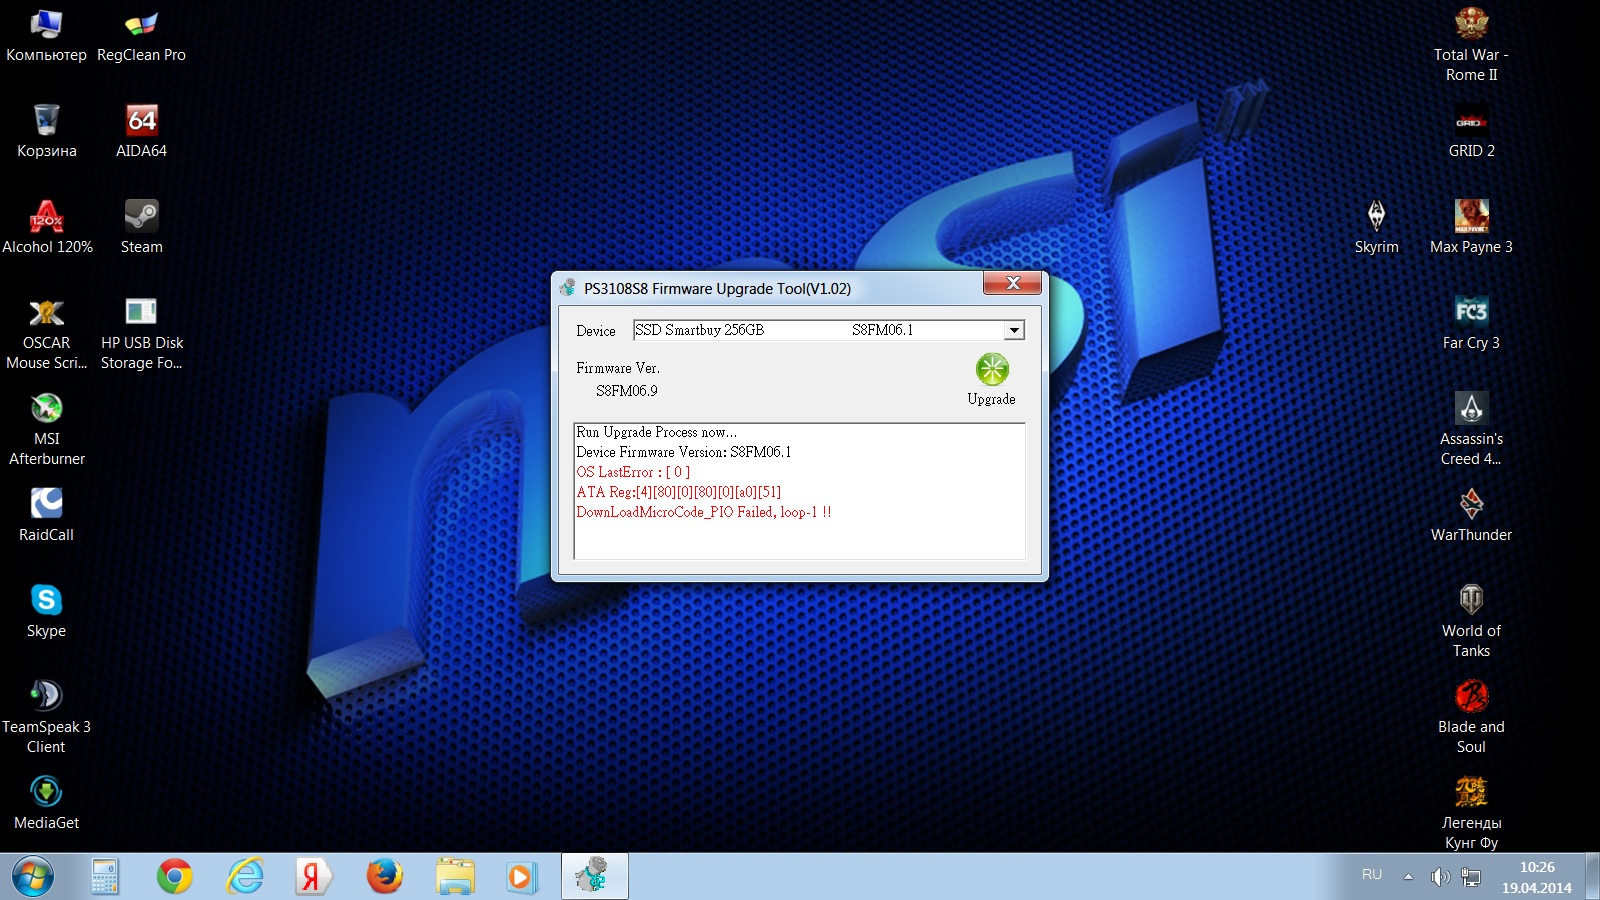
Task: Click the firmware tool title bar icon
Action: (567, 288)
